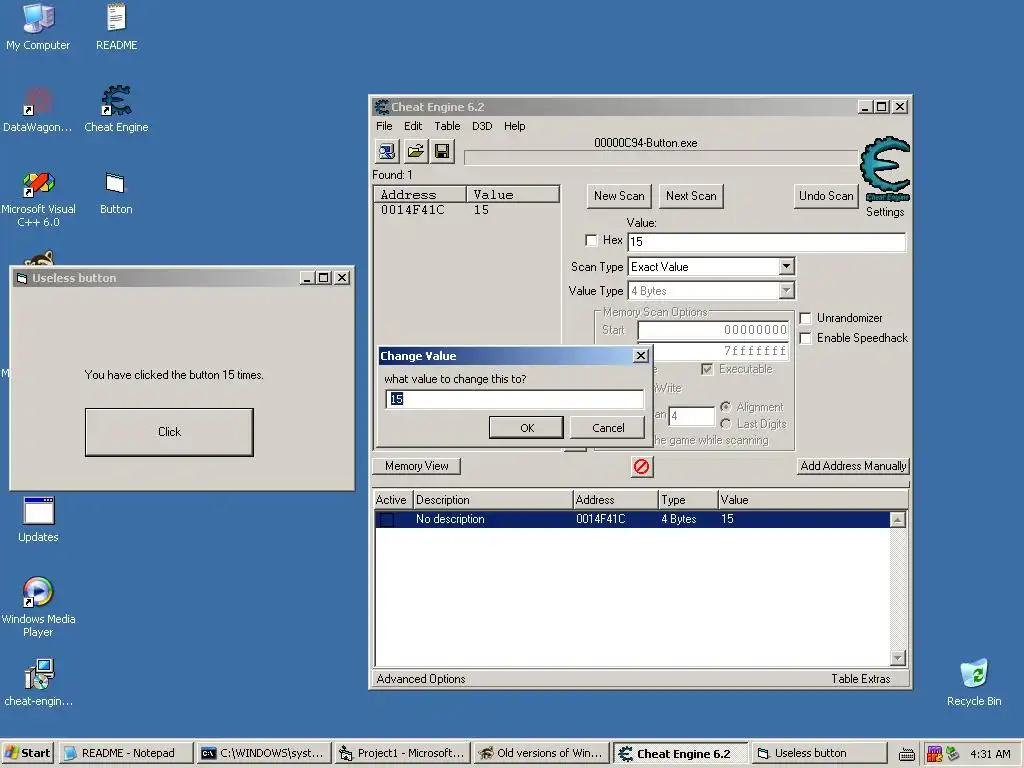Click the Cheat Engine logo above Settings
Screen dimensions: 1024x768
tap(885, 168)
